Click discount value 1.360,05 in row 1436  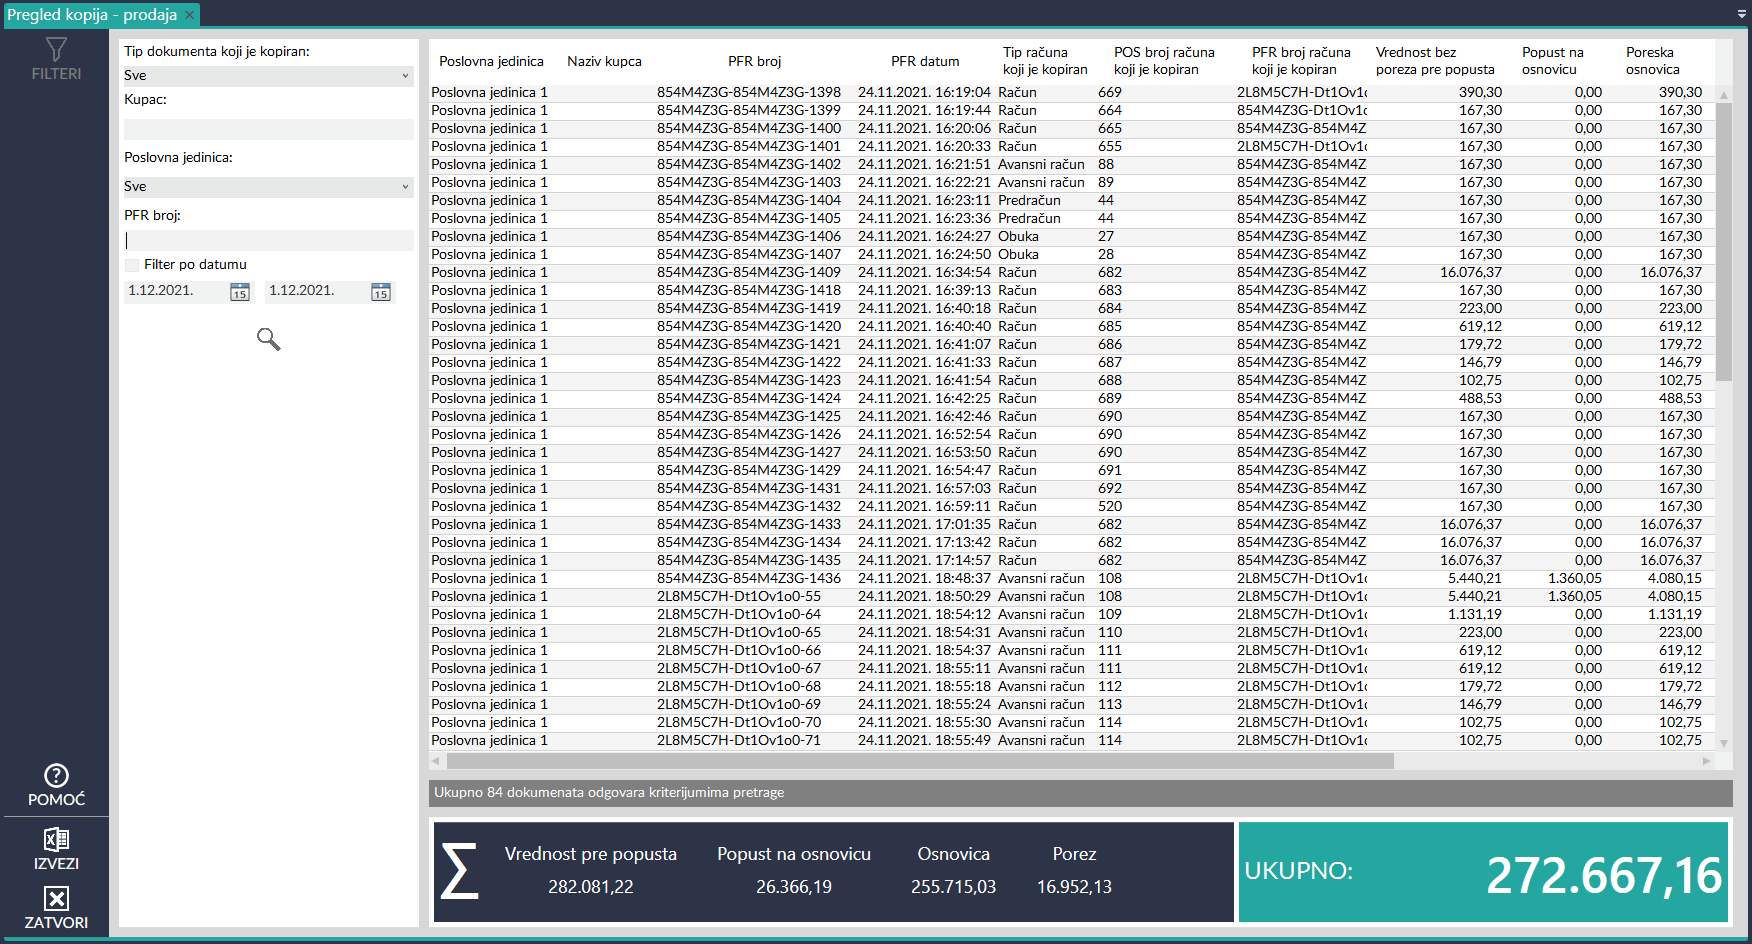1574,579
